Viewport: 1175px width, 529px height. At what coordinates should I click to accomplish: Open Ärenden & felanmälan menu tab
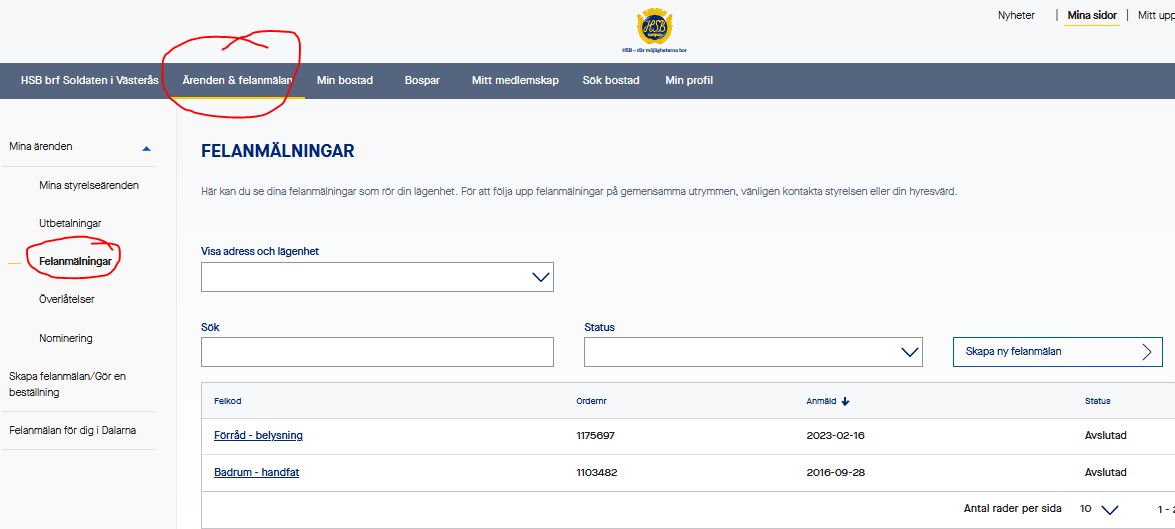click(x=237, y=81)
